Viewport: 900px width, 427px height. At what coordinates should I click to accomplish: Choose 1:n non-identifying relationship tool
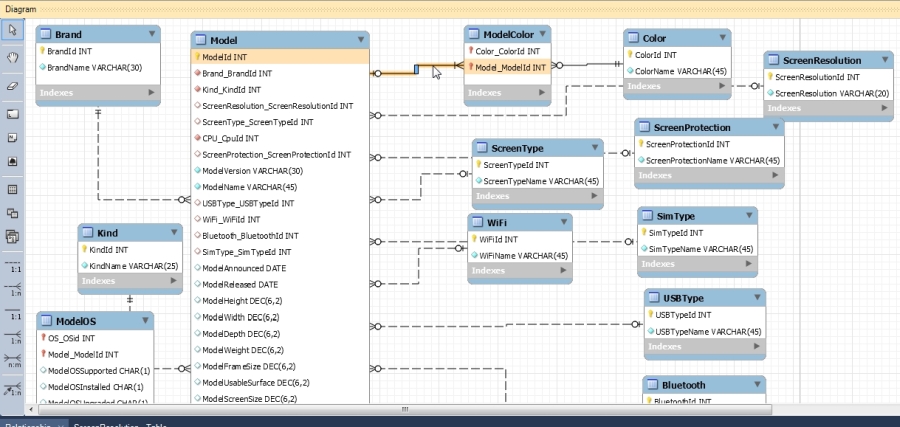tap(13, 289)
